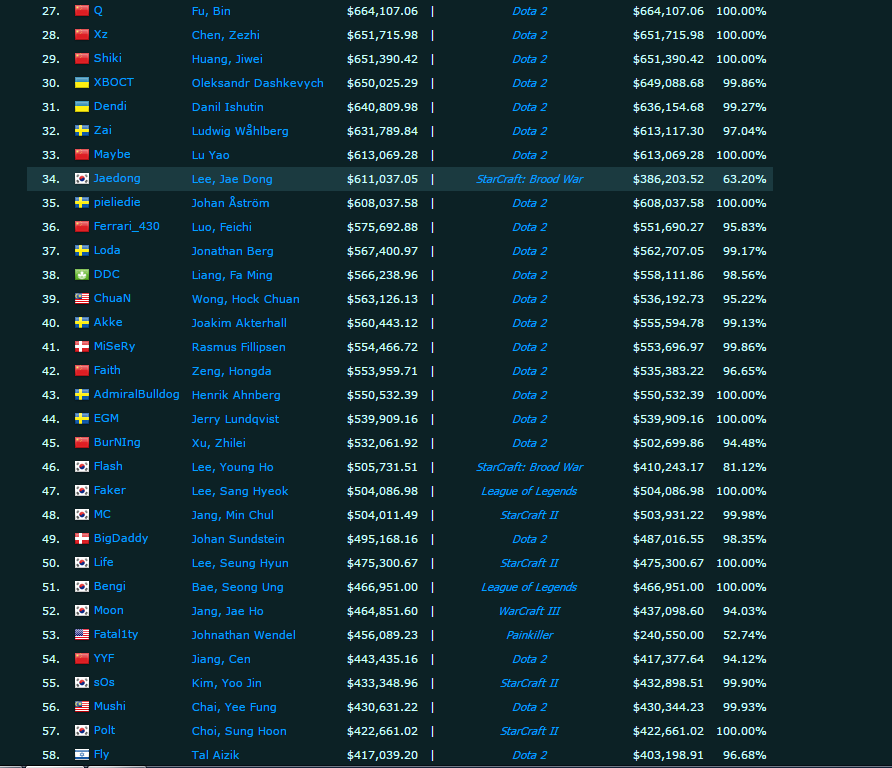Click the China flag next to Q

click(x=82, y=11)
